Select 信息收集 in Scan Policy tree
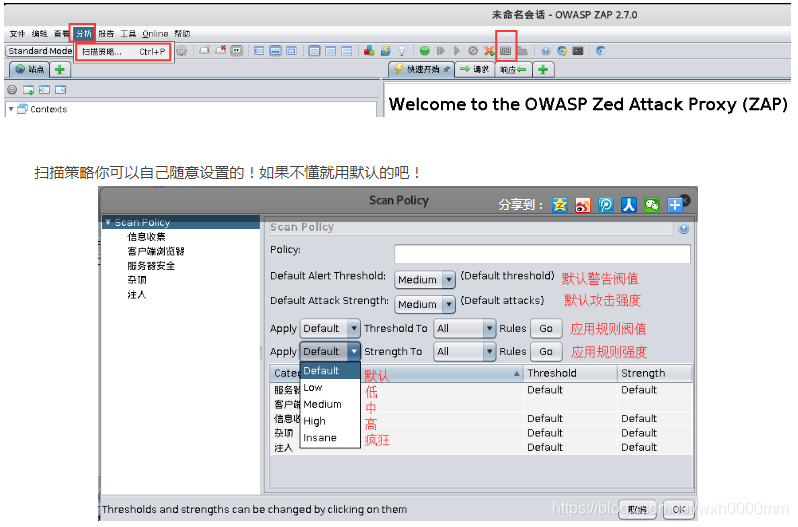 point(147,237)
